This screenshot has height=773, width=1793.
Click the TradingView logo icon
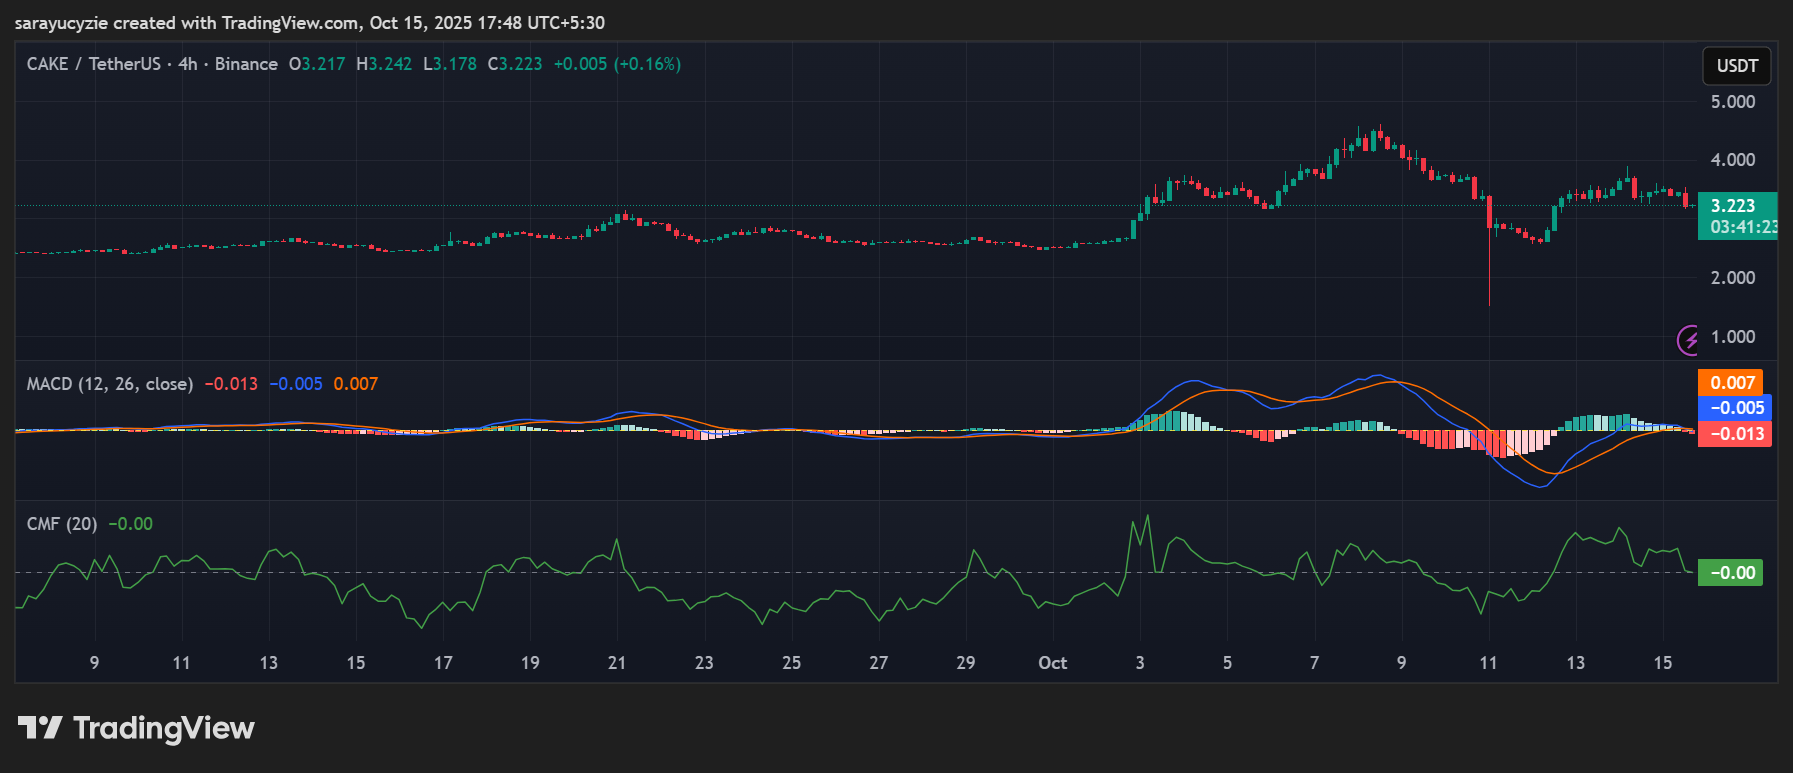coord(40,728)
